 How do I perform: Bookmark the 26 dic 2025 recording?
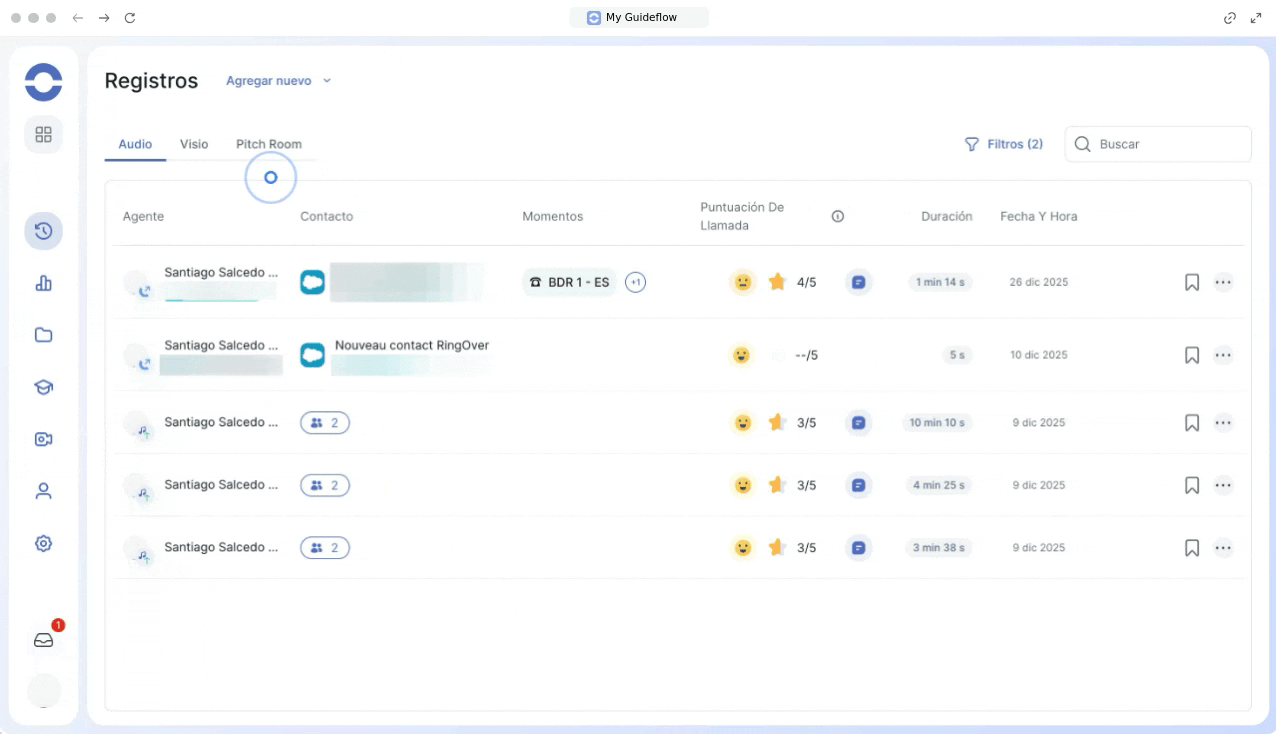[1191, 282]
